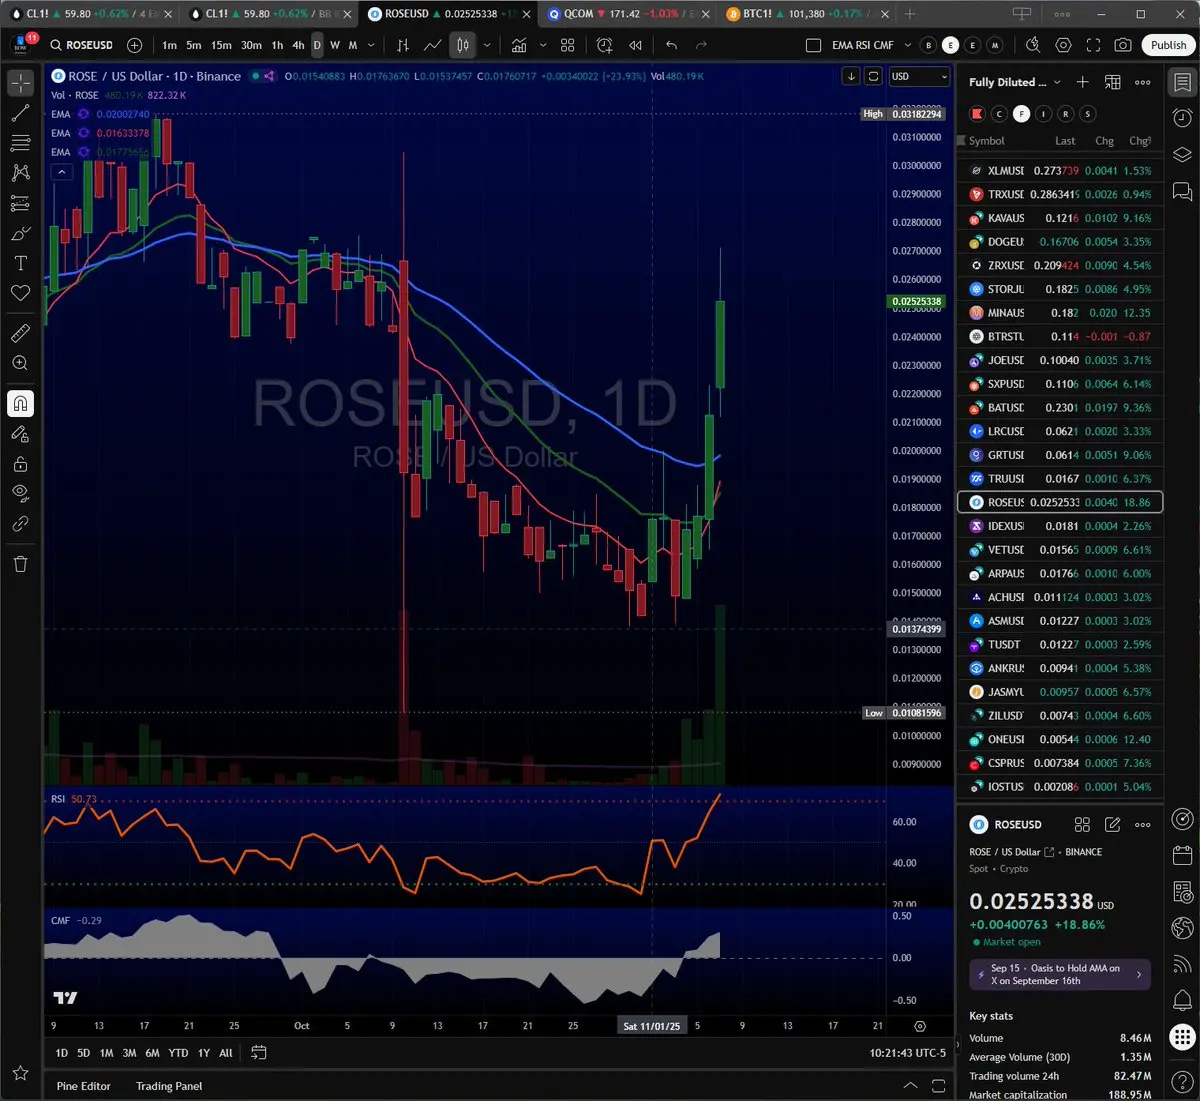Select the trend line drawing tool

[x=20, y=113]
